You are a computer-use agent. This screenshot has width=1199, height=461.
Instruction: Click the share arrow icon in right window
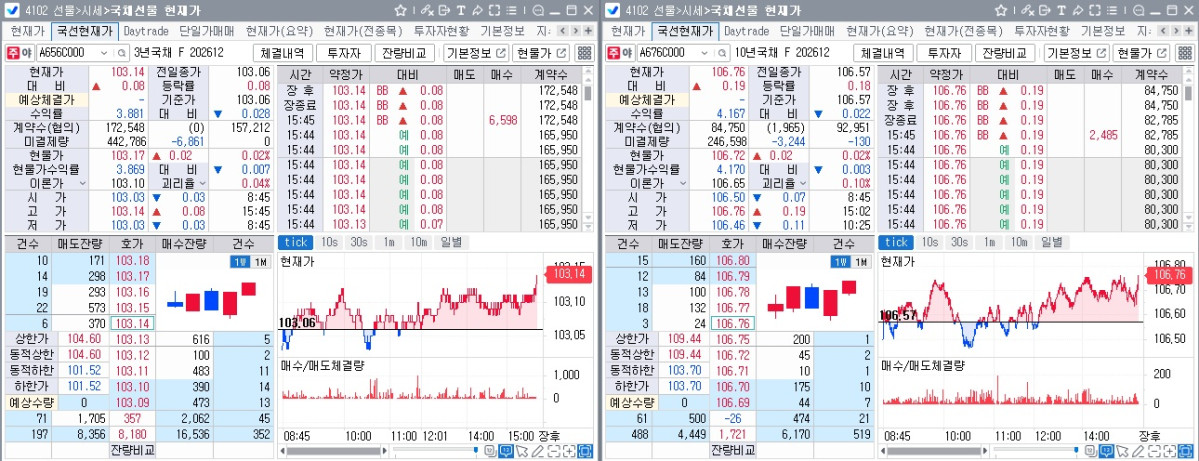click(1078, 11)
